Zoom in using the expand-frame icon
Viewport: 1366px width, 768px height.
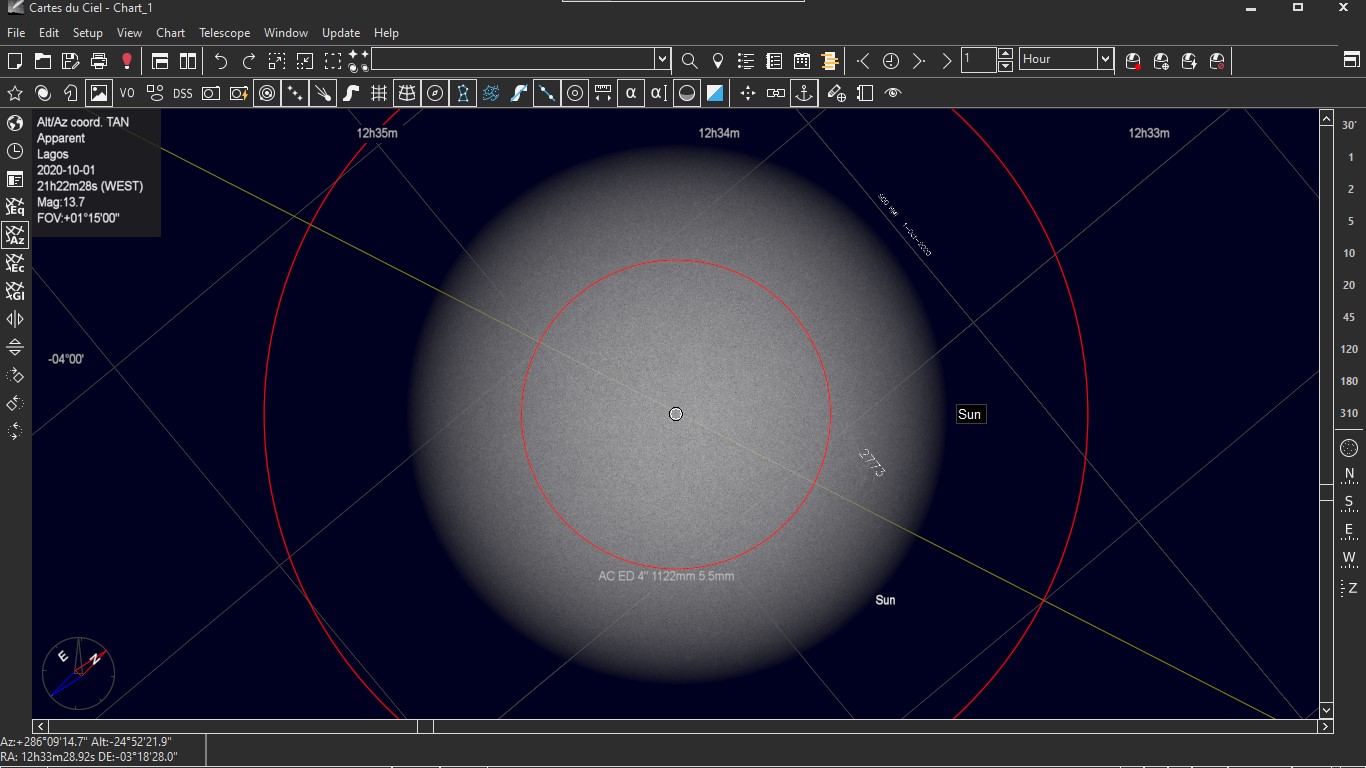[277, 61]
